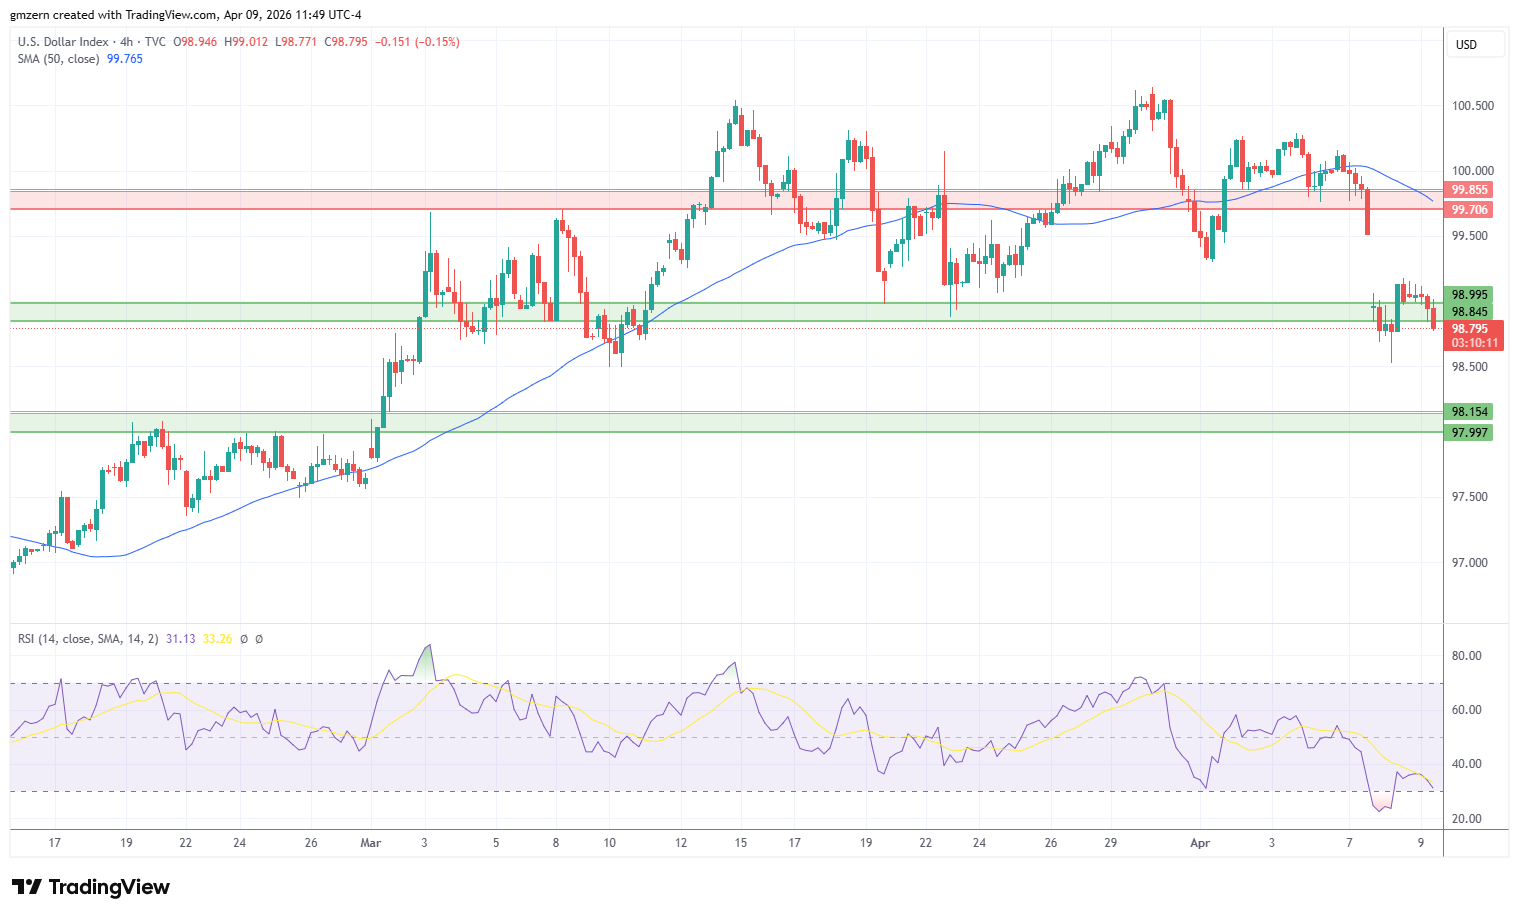The width and height of the screenshot is (1519, 917).
Task: Click the Mar label on time axis
Action: click(x=371, y=843)
